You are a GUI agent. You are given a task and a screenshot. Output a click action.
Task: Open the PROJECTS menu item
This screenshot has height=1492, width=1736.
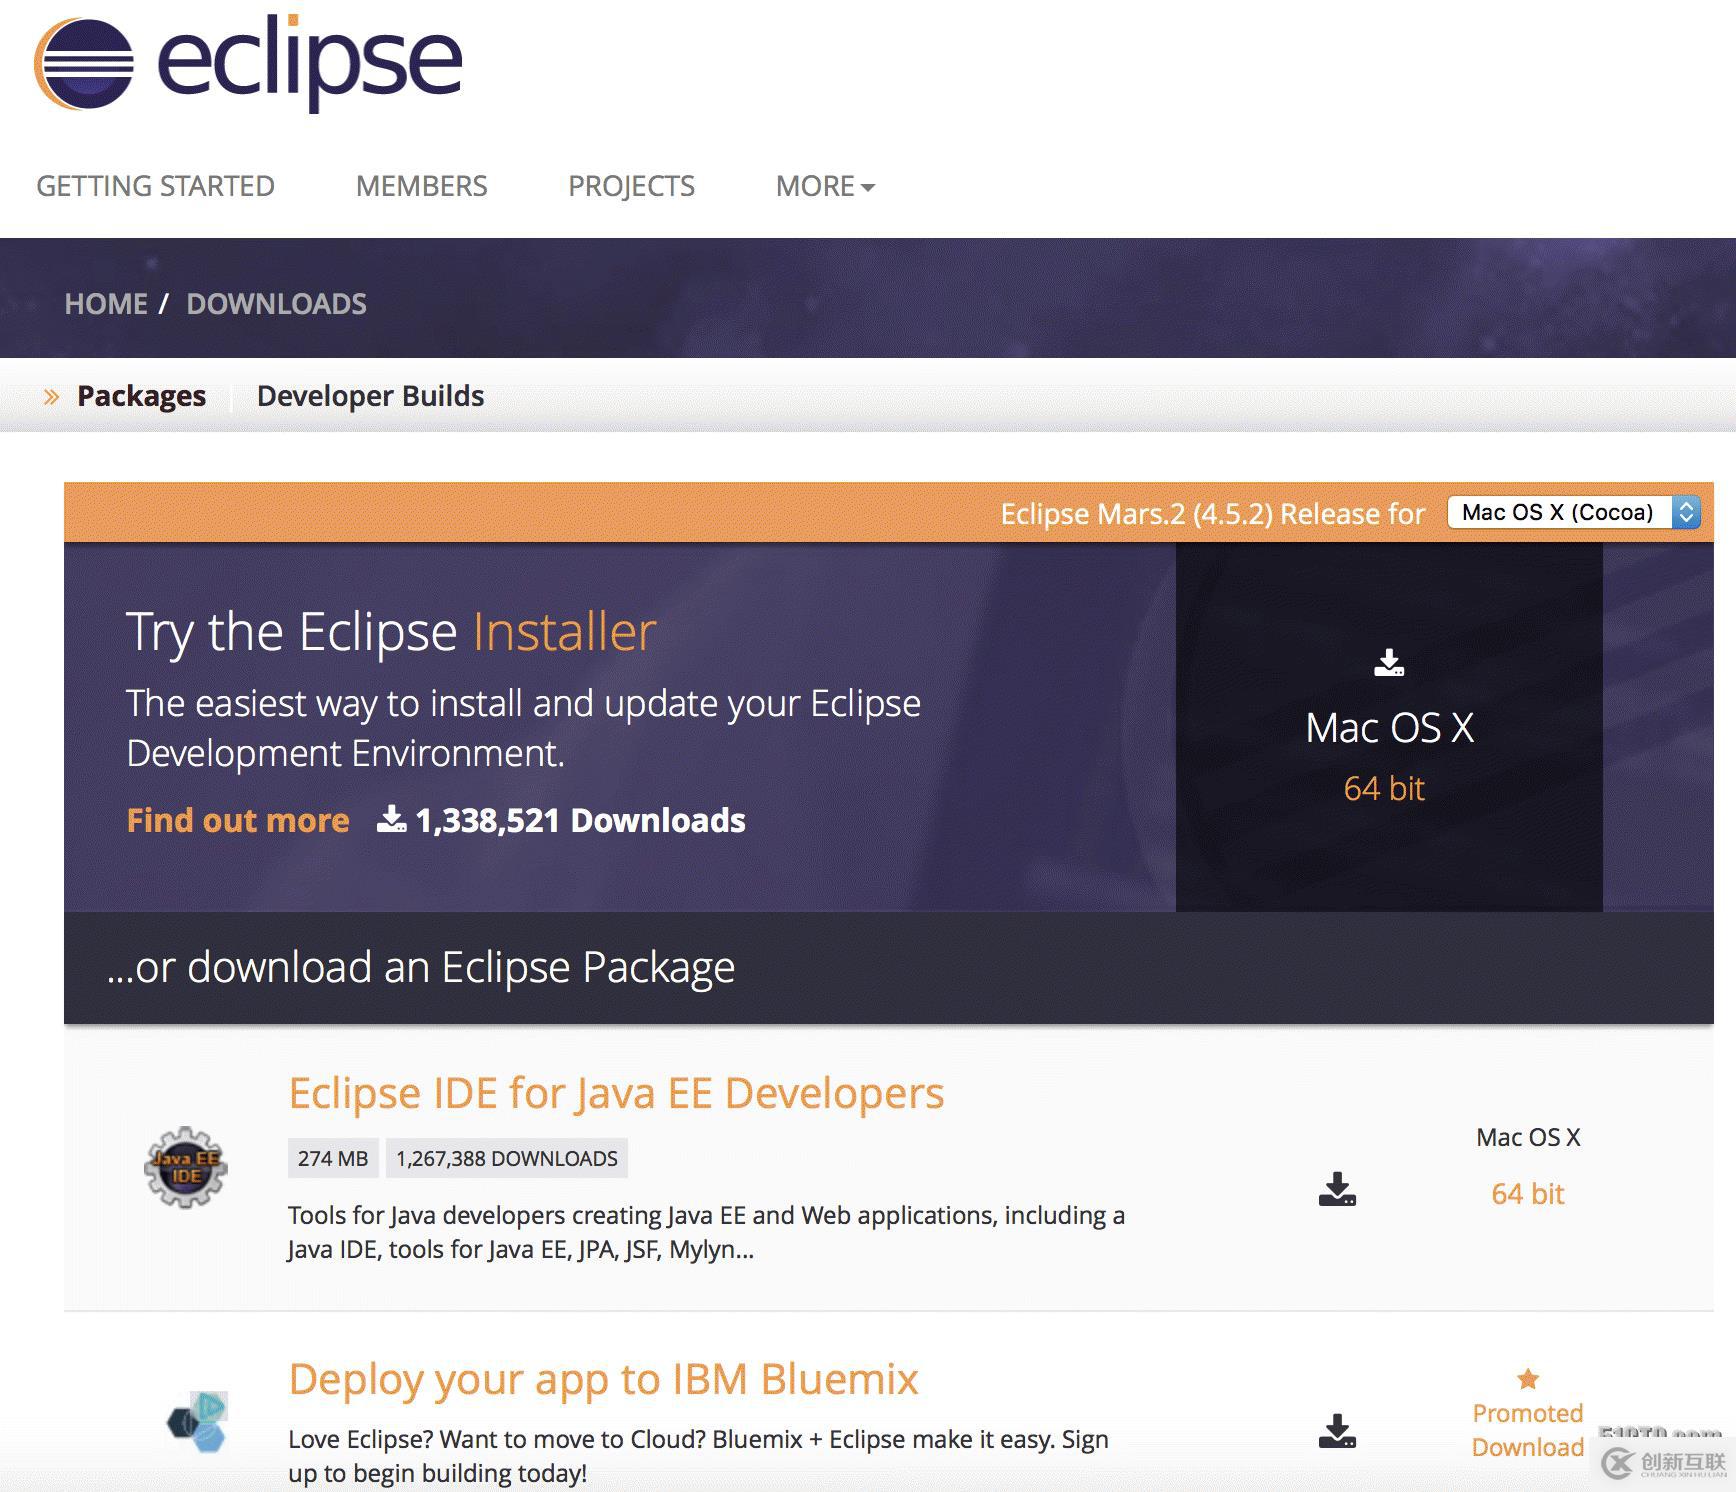[631, 185]
